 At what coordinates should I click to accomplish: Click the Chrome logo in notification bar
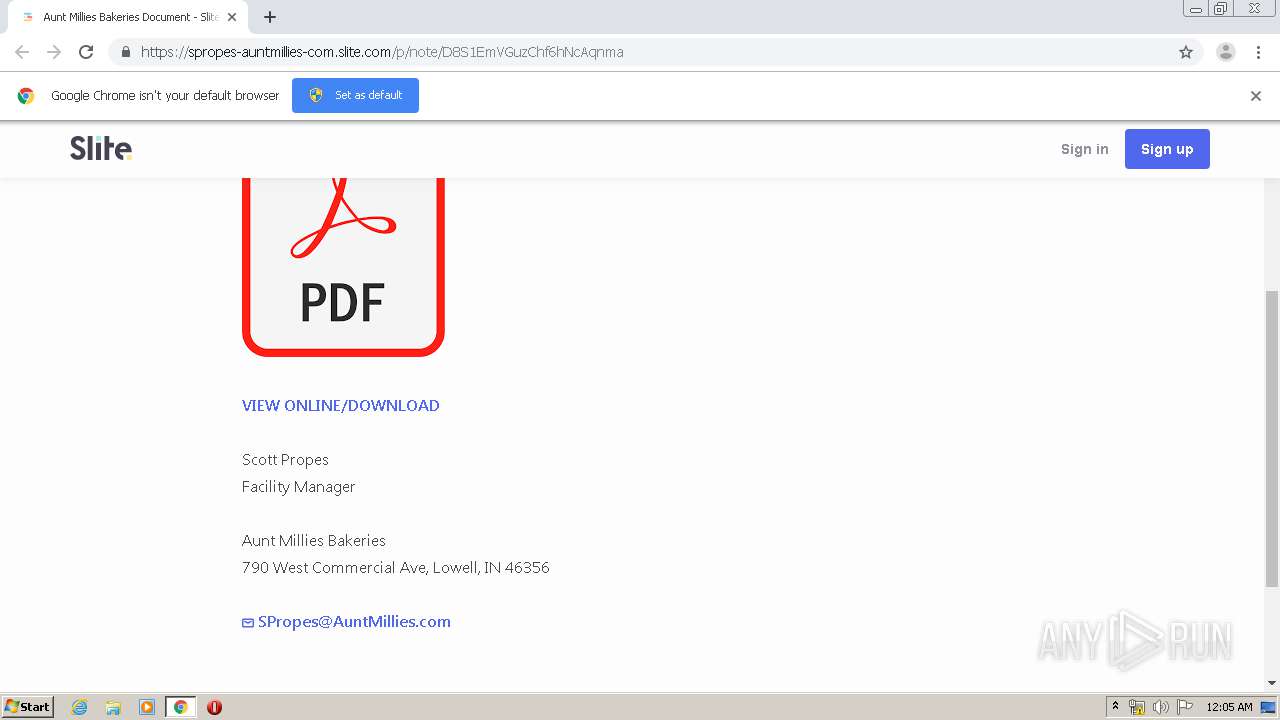point(26,96)
